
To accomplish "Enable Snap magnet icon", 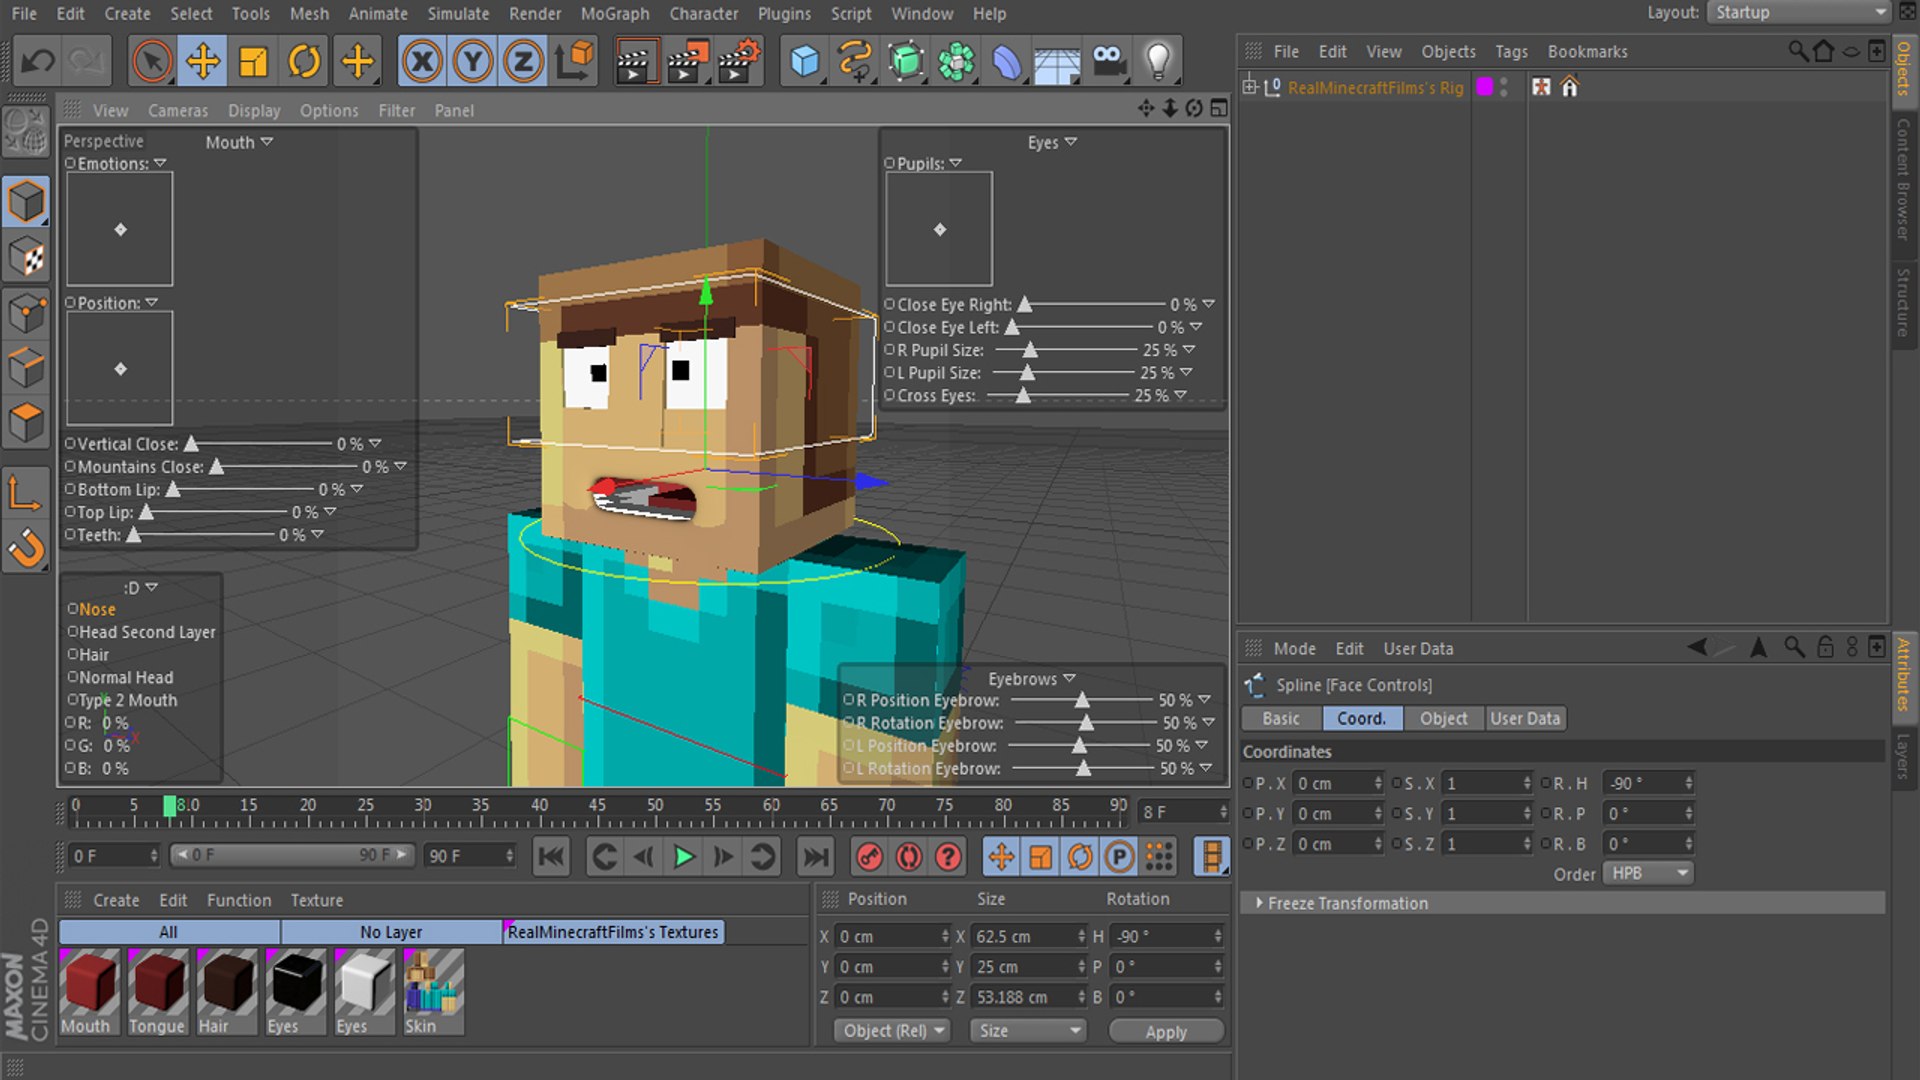I will pos(26,548).
